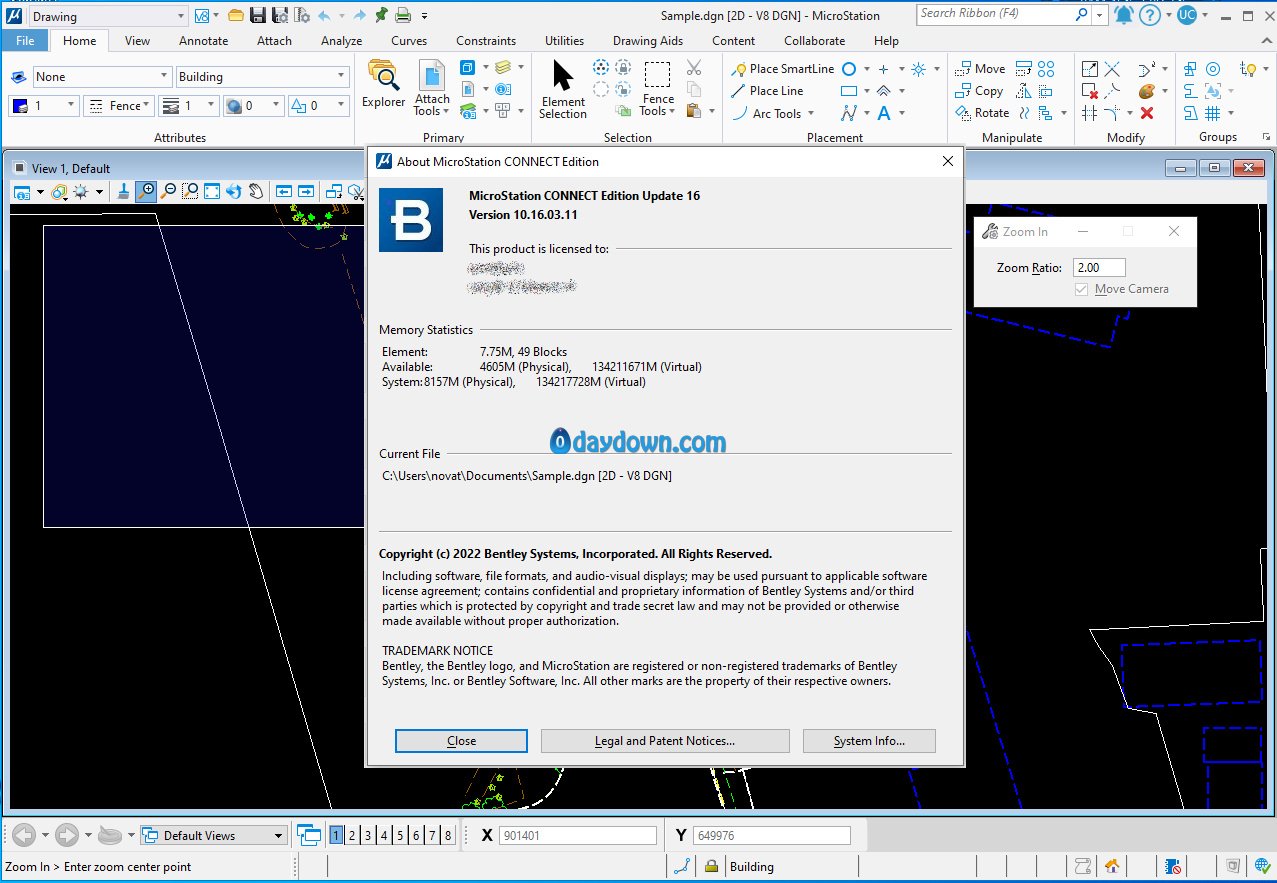Click Fit View icon in View 1 toolbar
The image size is (1277, 883).
click(212, 191)
